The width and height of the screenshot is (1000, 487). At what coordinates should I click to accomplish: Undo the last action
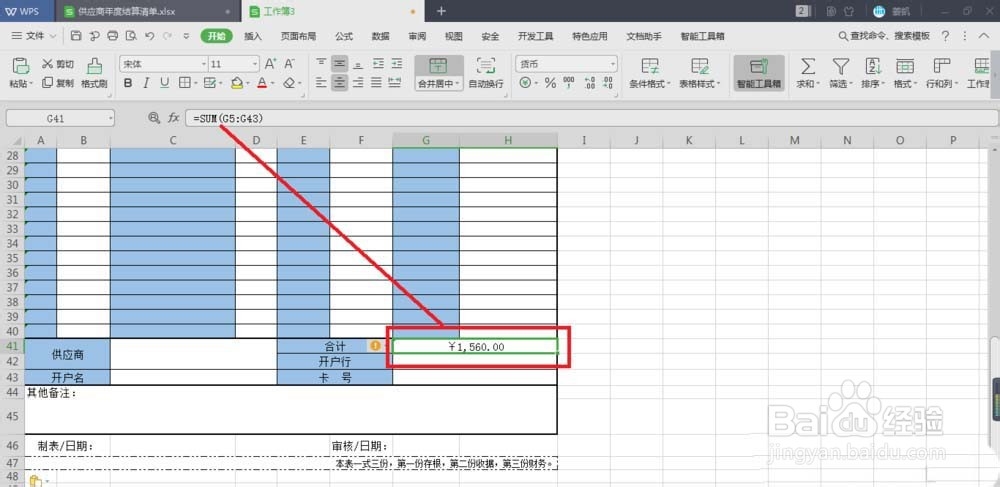[150, 36]
